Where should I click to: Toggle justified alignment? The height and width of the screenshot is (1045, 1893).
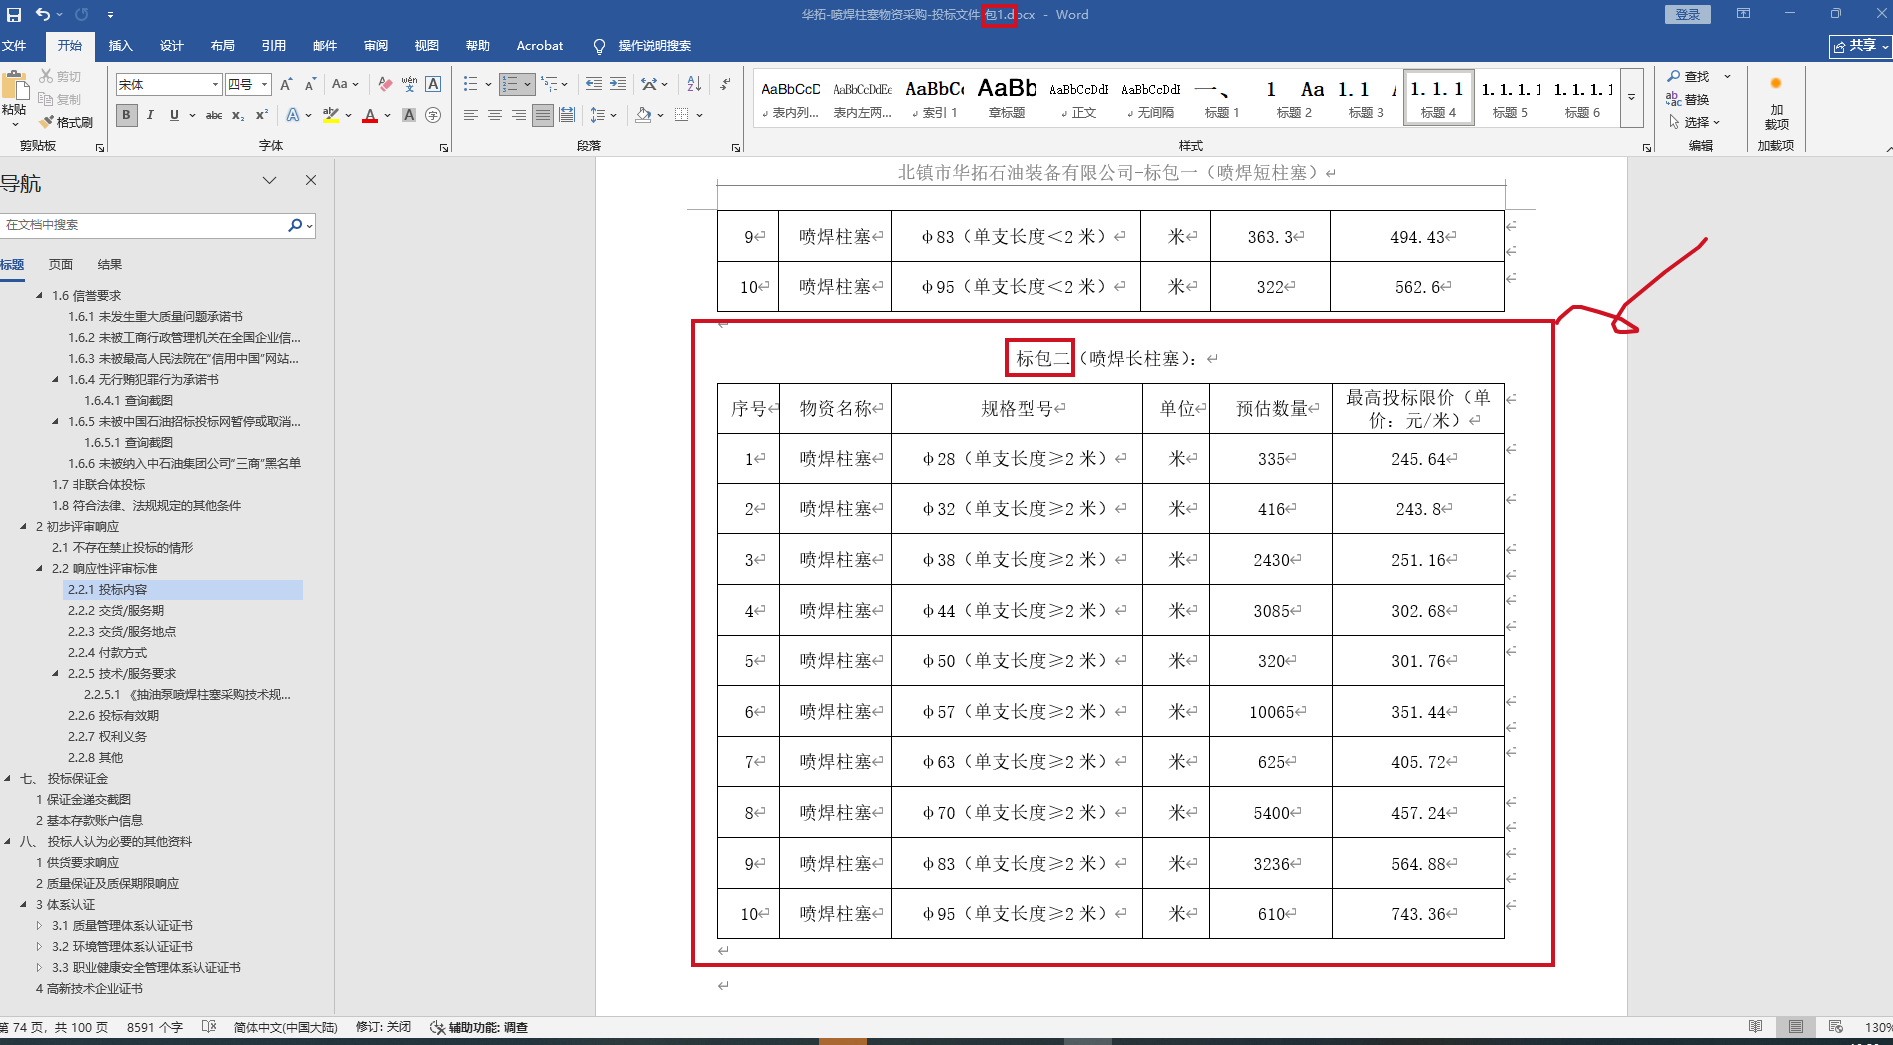click(543, 116)
